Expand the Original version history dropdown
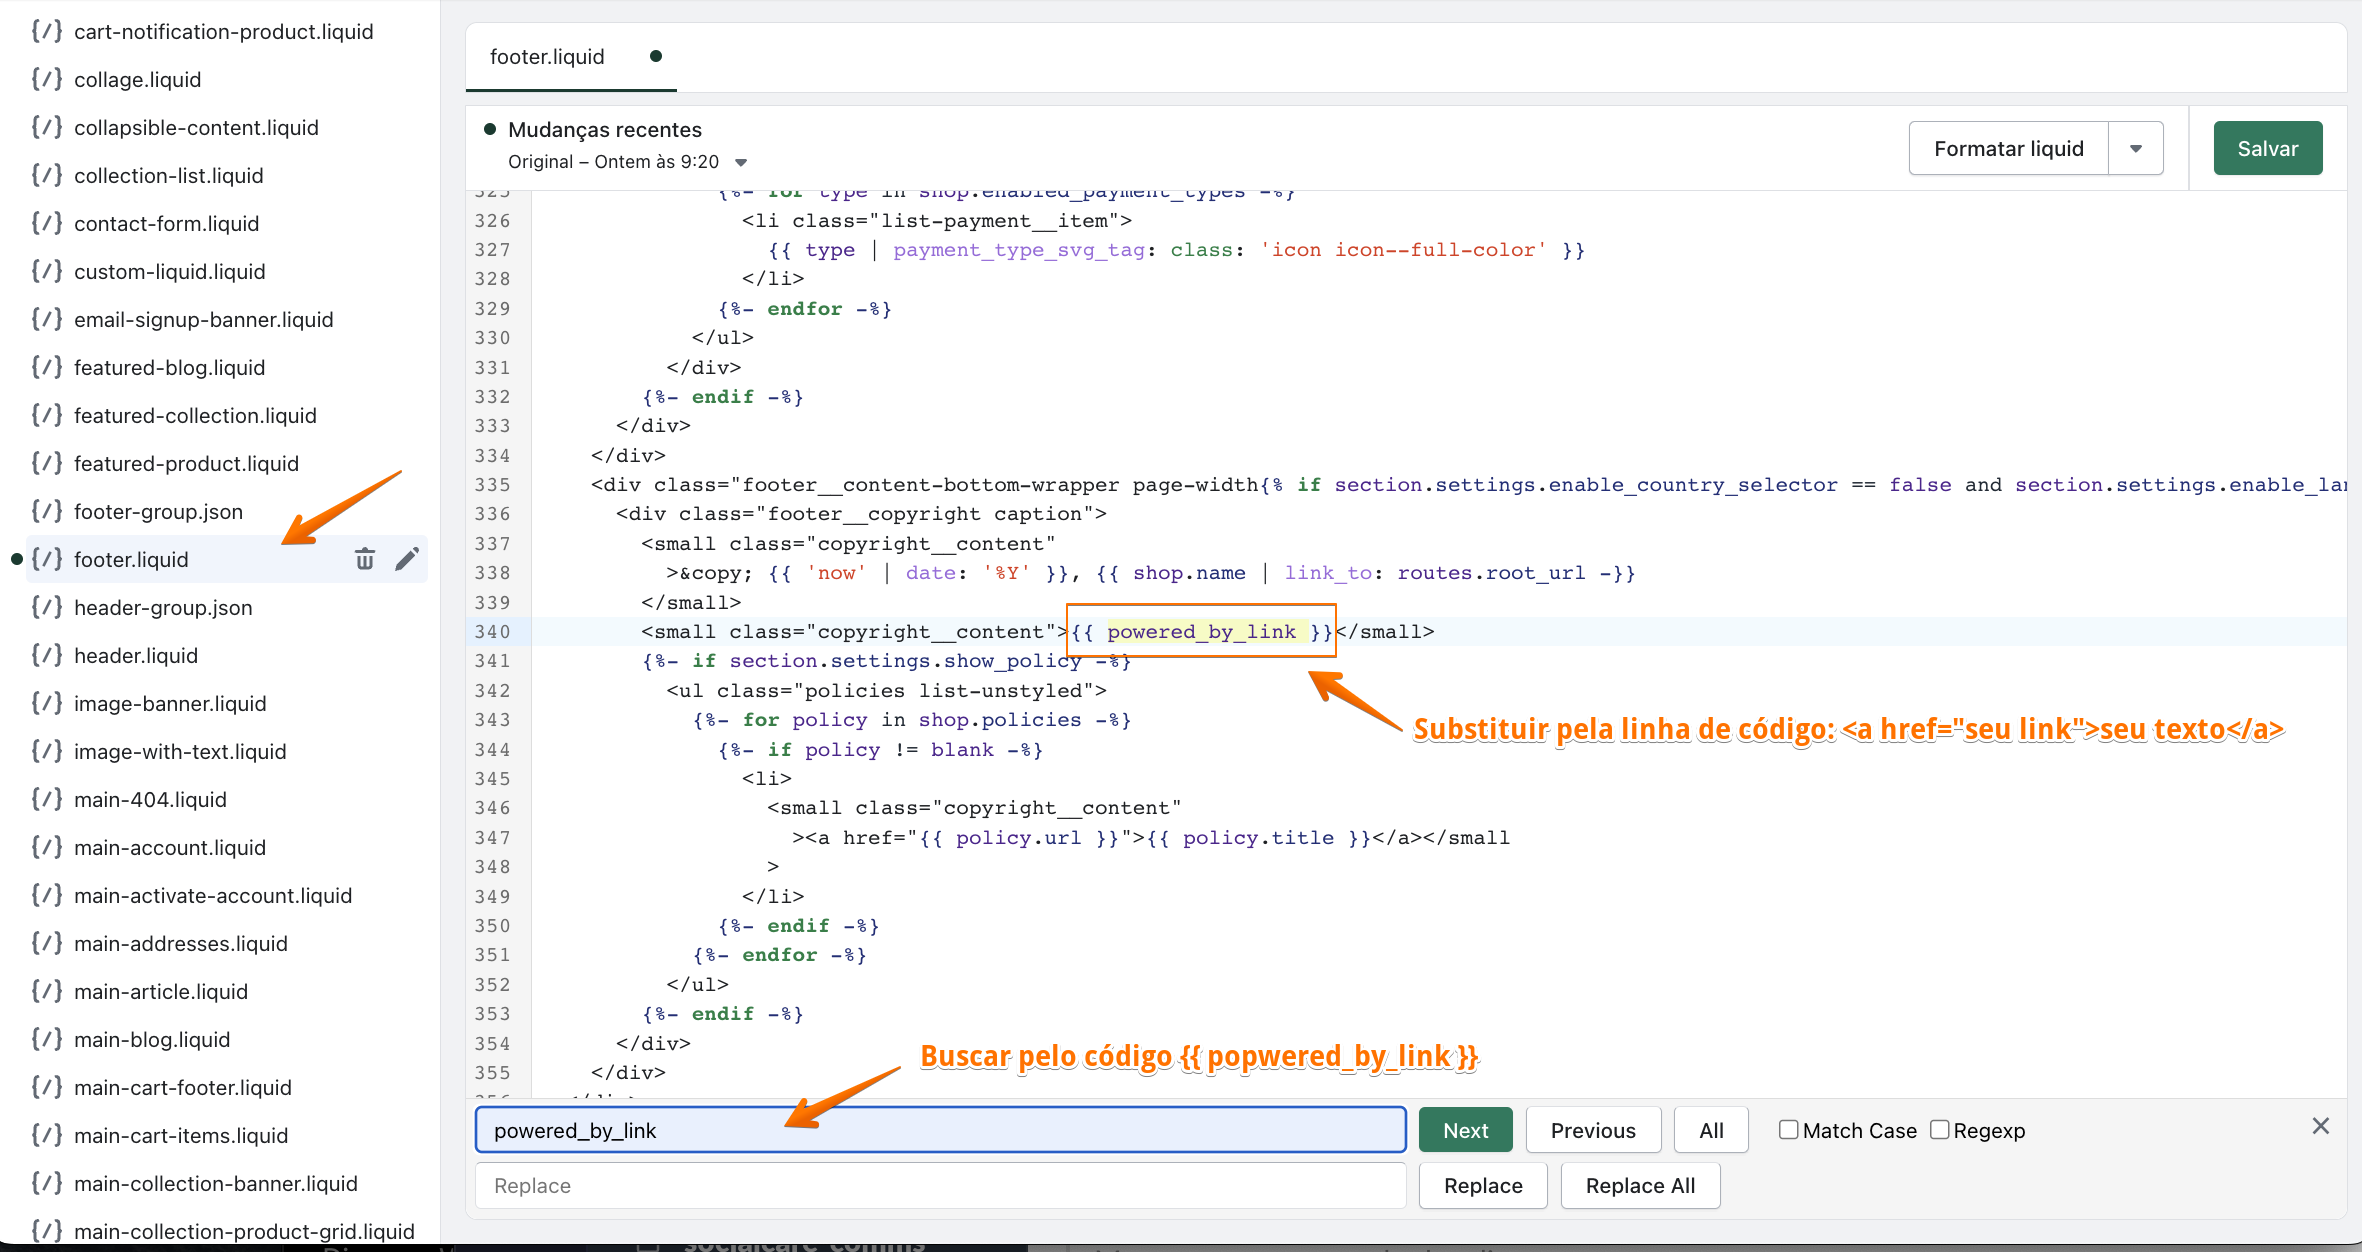The height and width of the screenshot is (1252, 2362). click(x=741, y=162)
